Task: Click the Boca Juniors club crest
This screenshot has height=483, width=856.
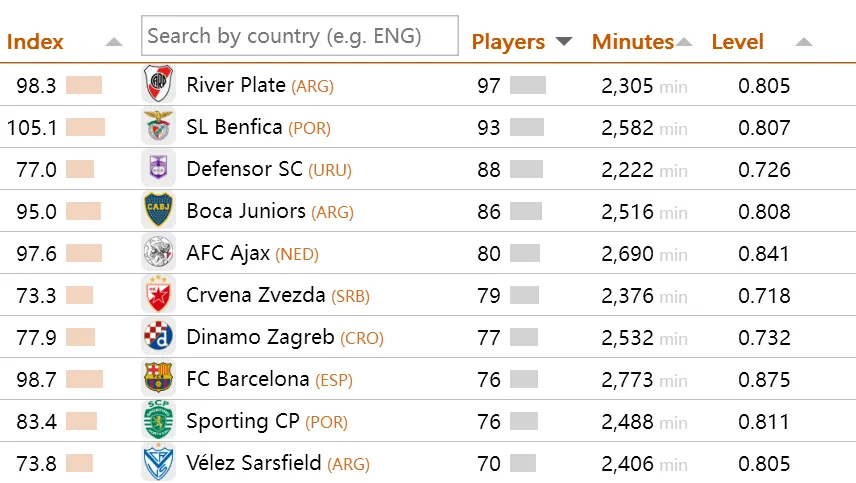Action: (158, 211)
